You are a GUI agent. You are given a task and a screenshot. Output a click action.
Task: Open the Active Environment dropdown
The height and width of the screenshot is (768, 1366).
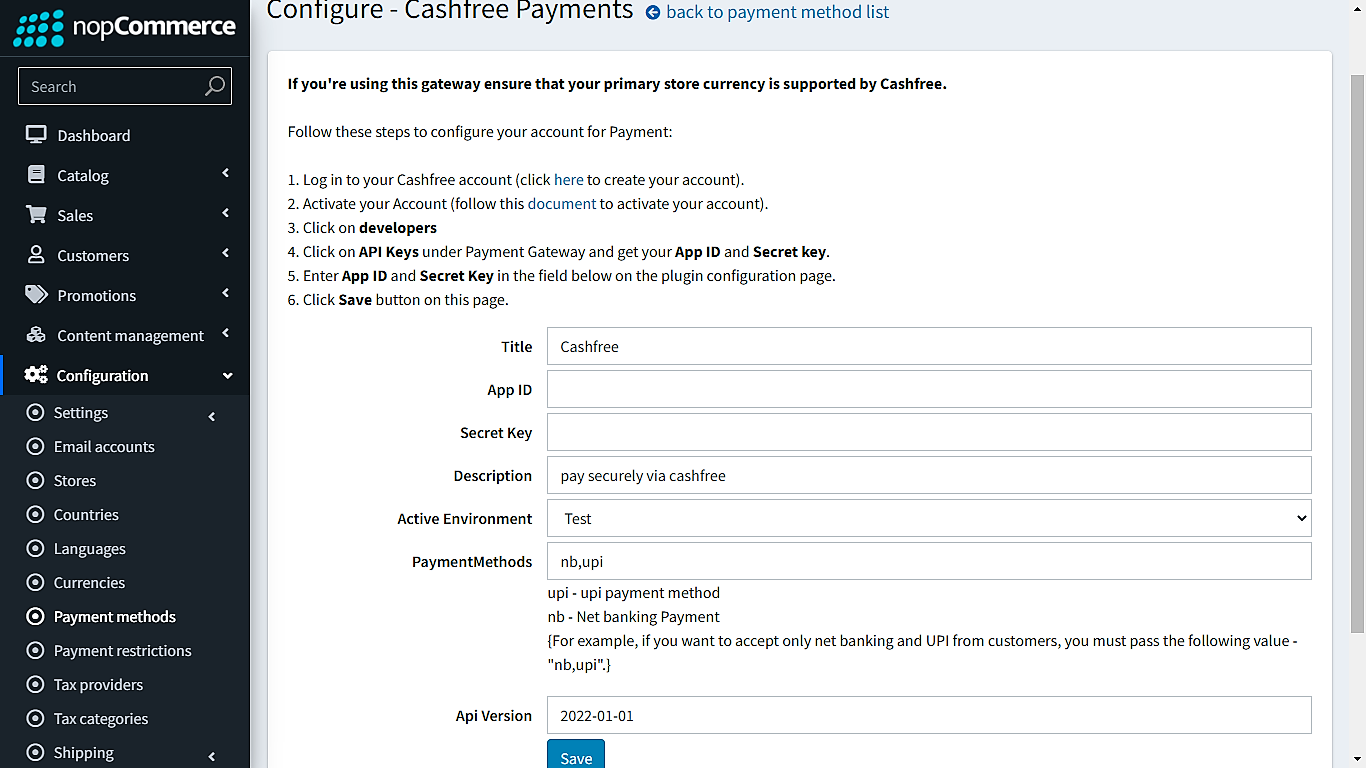(929, 518)
